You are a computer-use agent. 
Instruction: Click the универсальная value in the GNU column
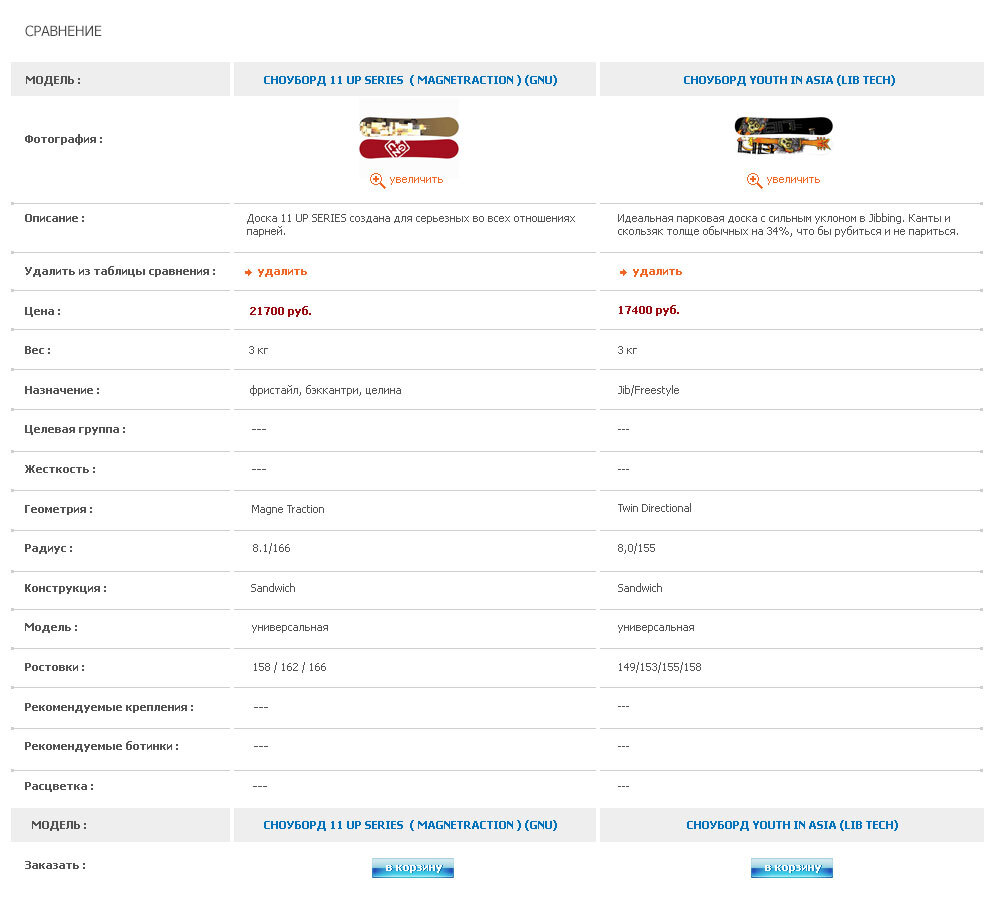coord(290,628)
